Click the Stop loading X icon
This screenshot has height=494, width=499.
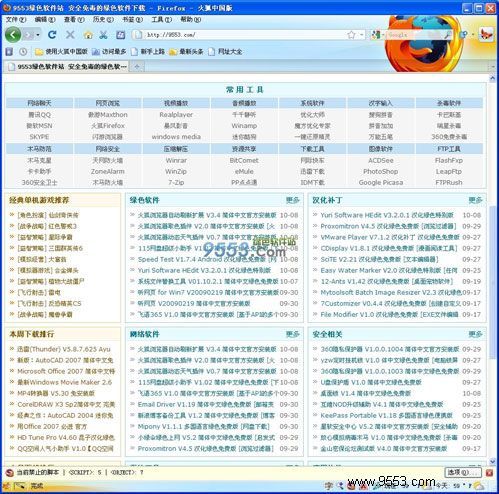click(70, 35)
